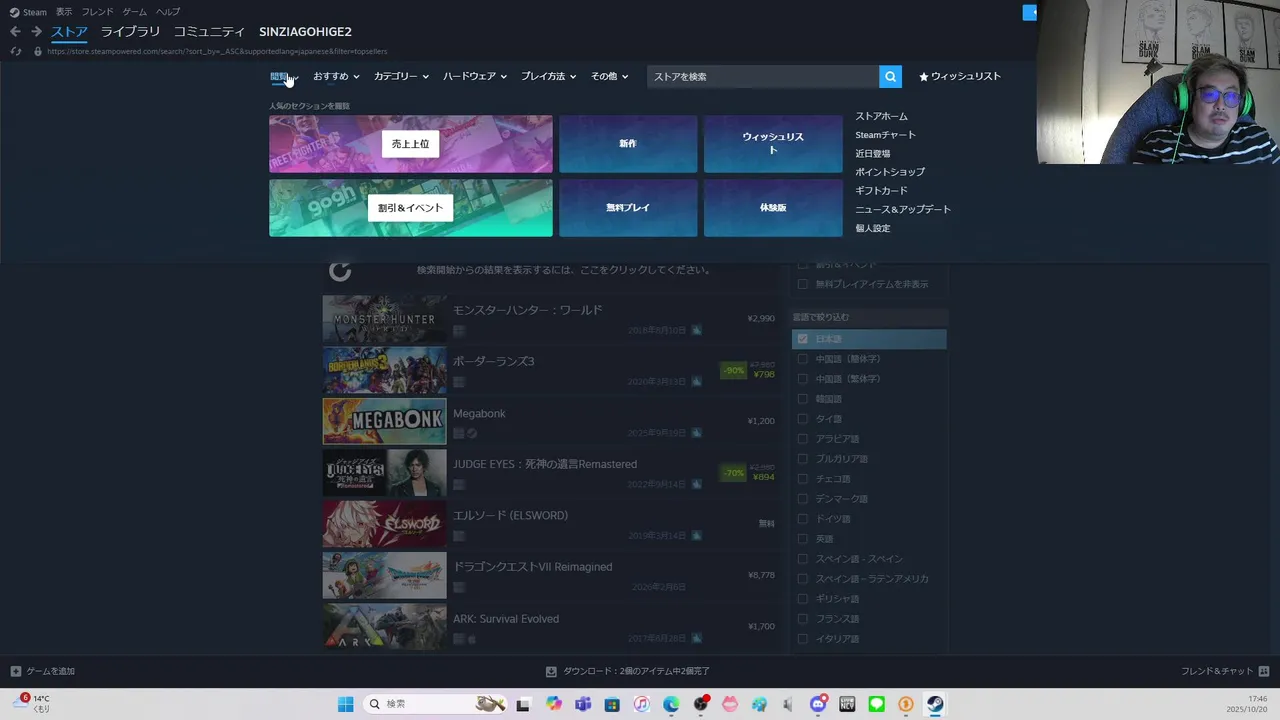Open LINE app on the taskbar
1280x720 pixels.
click(877, 704)
